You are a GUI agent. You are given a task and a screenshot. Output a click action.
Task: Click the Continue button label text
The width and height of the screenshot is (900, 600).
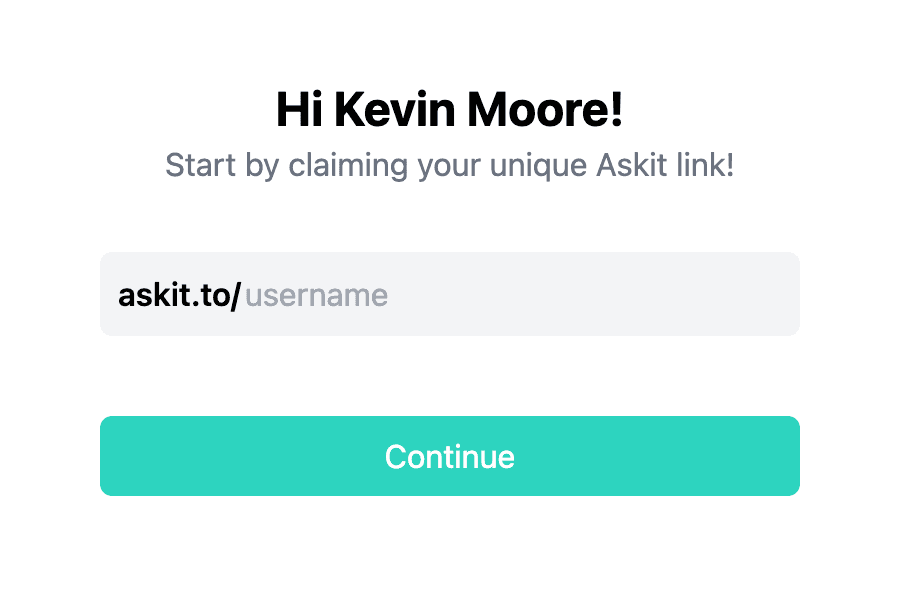pos(450,456)
